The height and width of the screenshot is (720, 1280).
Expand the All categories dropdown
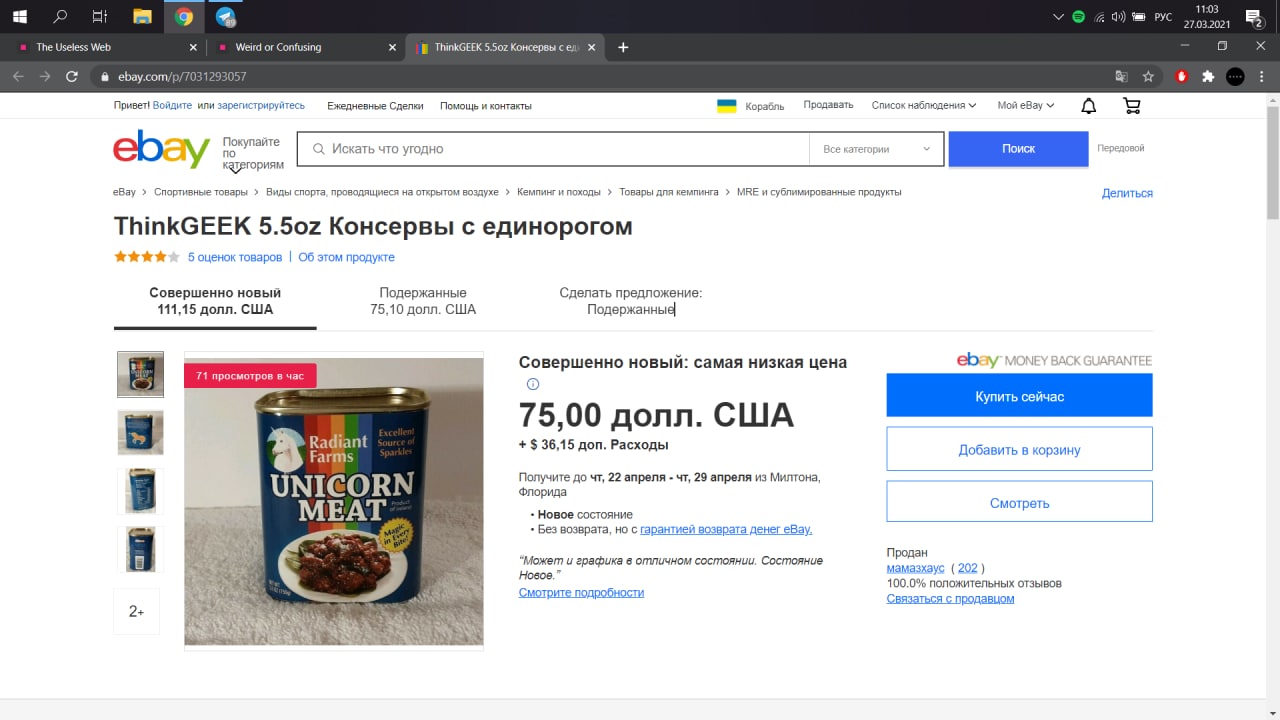tap(876, 149)
